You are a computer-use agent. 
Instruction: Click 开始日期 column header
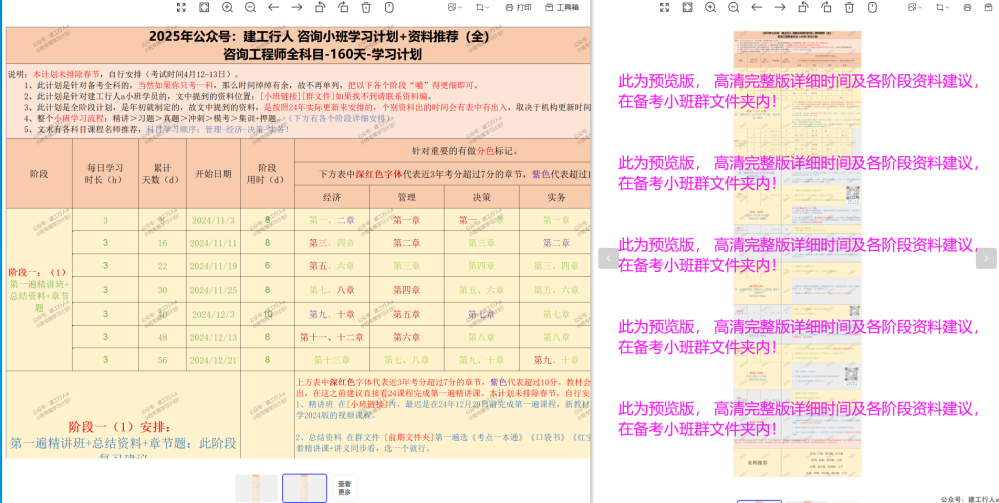click(x=213, y=174)
